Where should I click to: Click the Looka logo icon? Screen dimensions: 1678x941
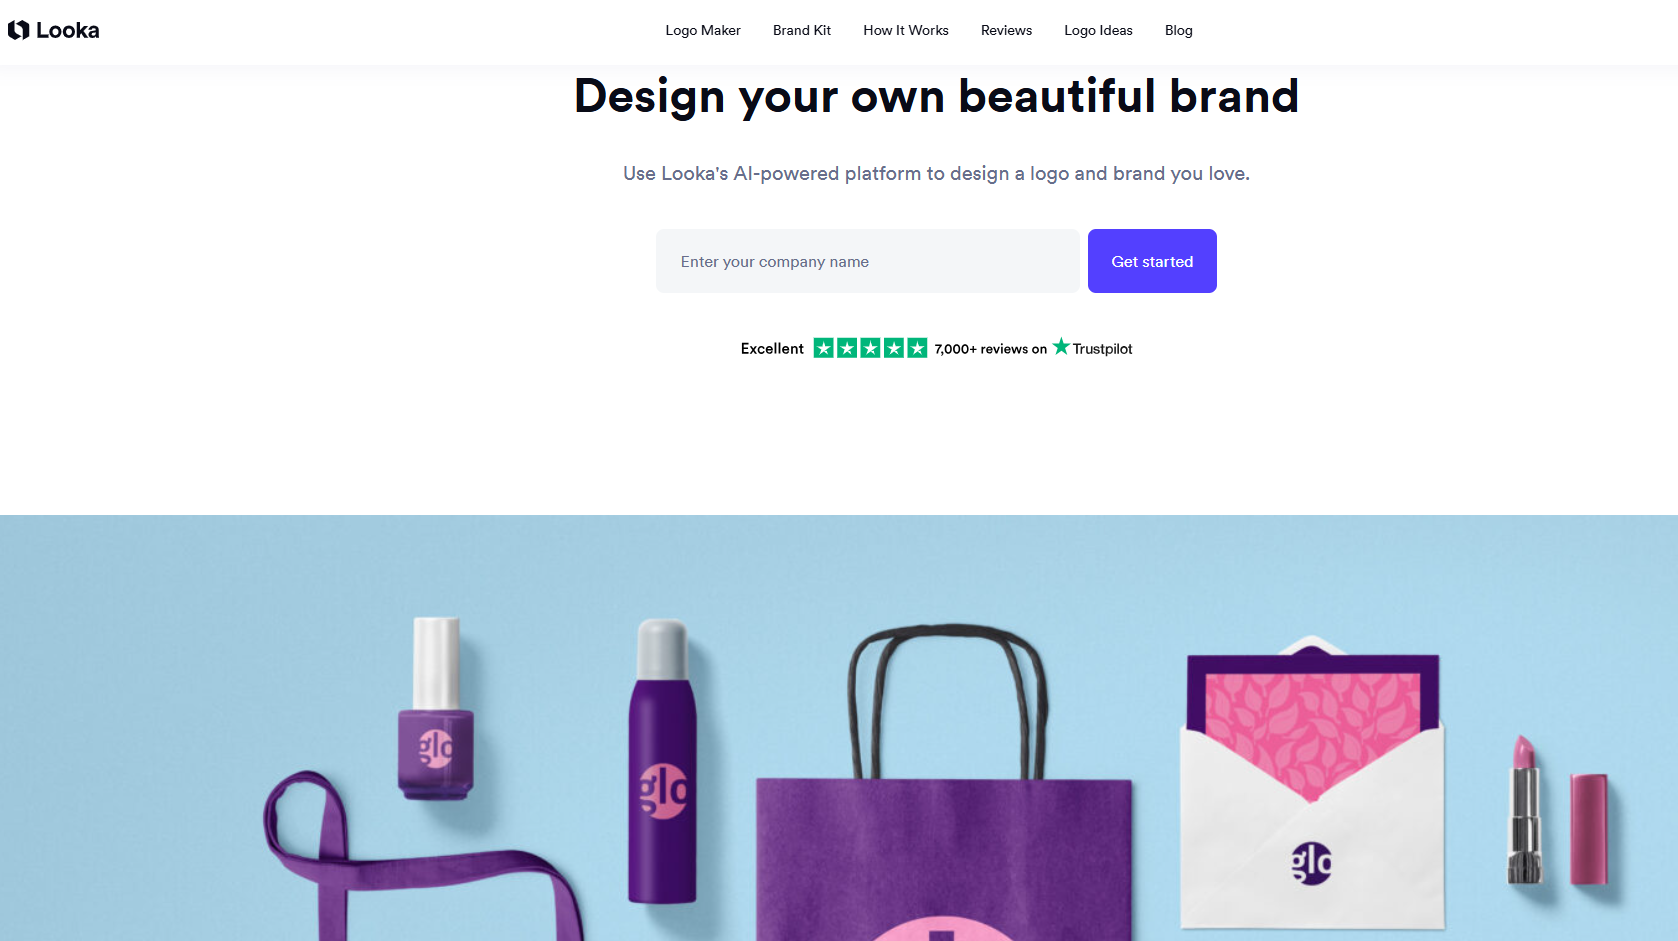[x=18, y=30]
